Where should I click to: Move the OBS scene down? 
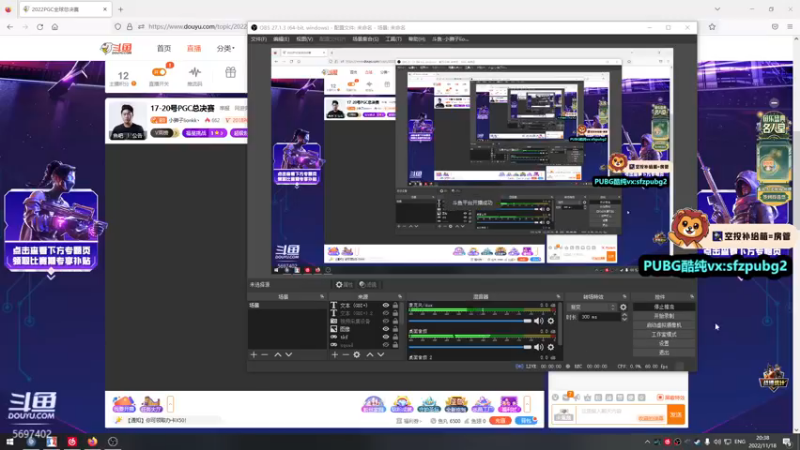point(289,355)
